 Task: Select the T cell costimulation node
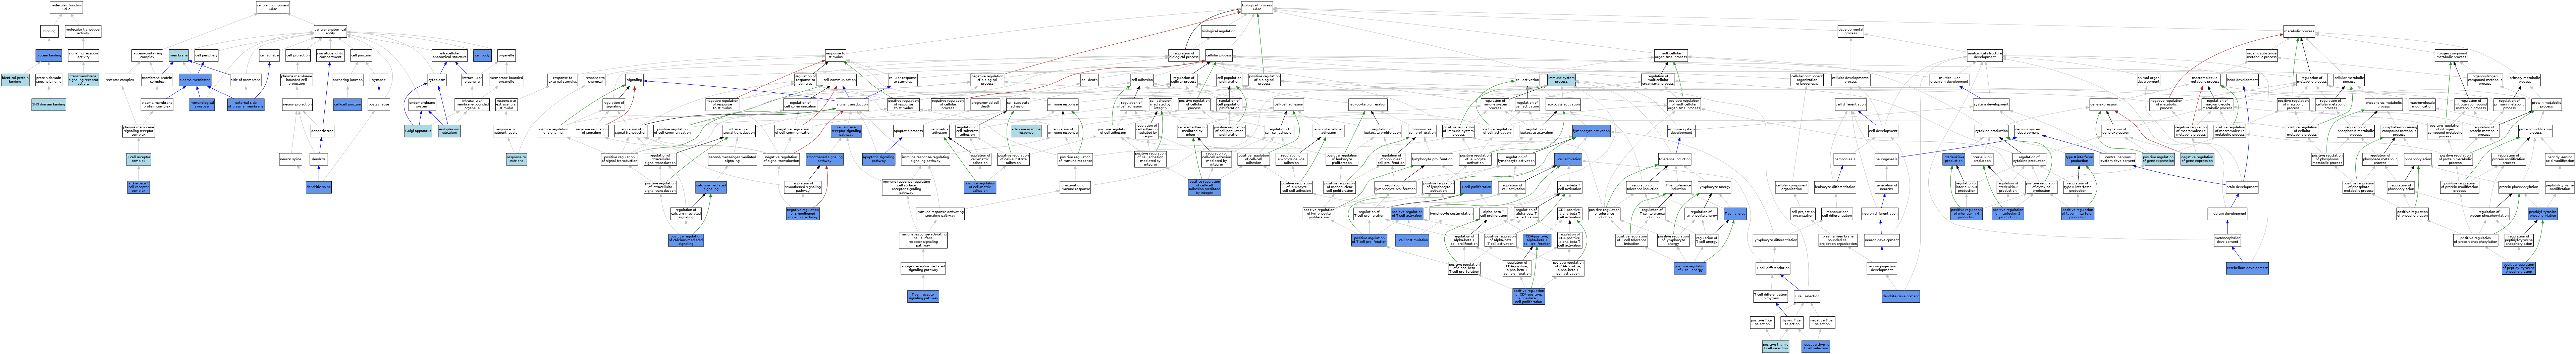tap(1412, 240)
